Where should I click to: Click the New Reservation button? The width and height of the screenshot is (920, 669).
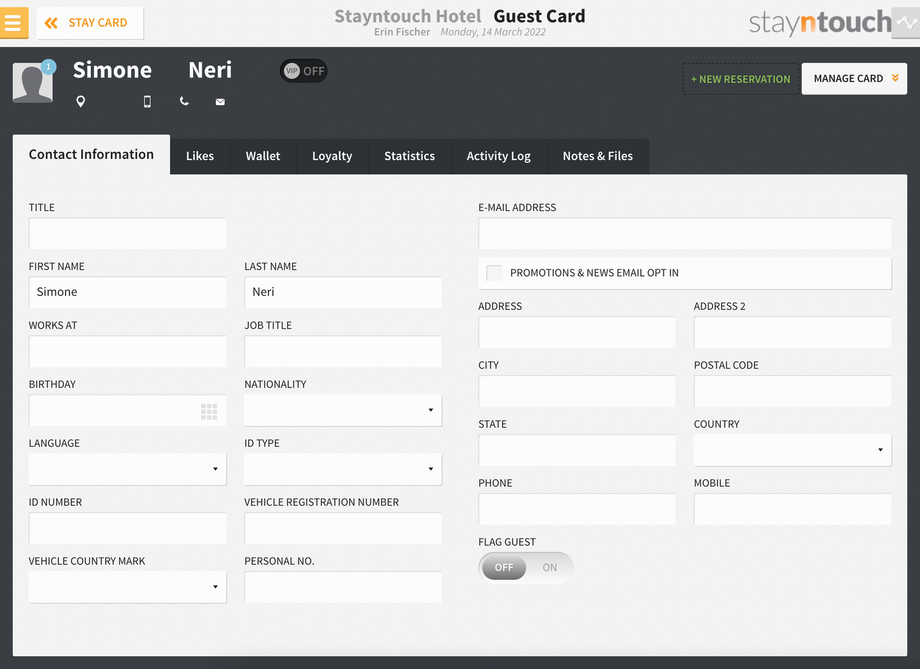pos(741,79)
